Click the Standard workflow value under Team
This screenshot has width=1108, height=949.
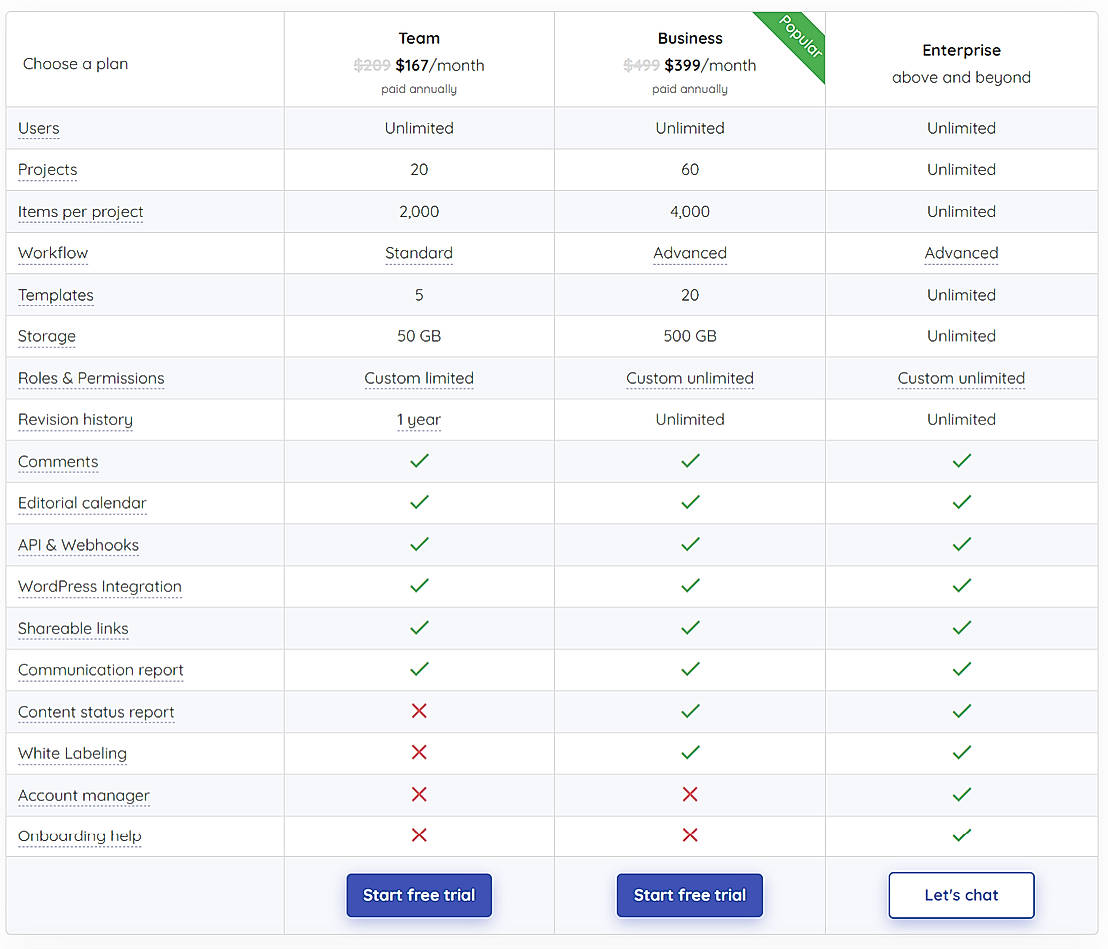[x=419, y=253]
